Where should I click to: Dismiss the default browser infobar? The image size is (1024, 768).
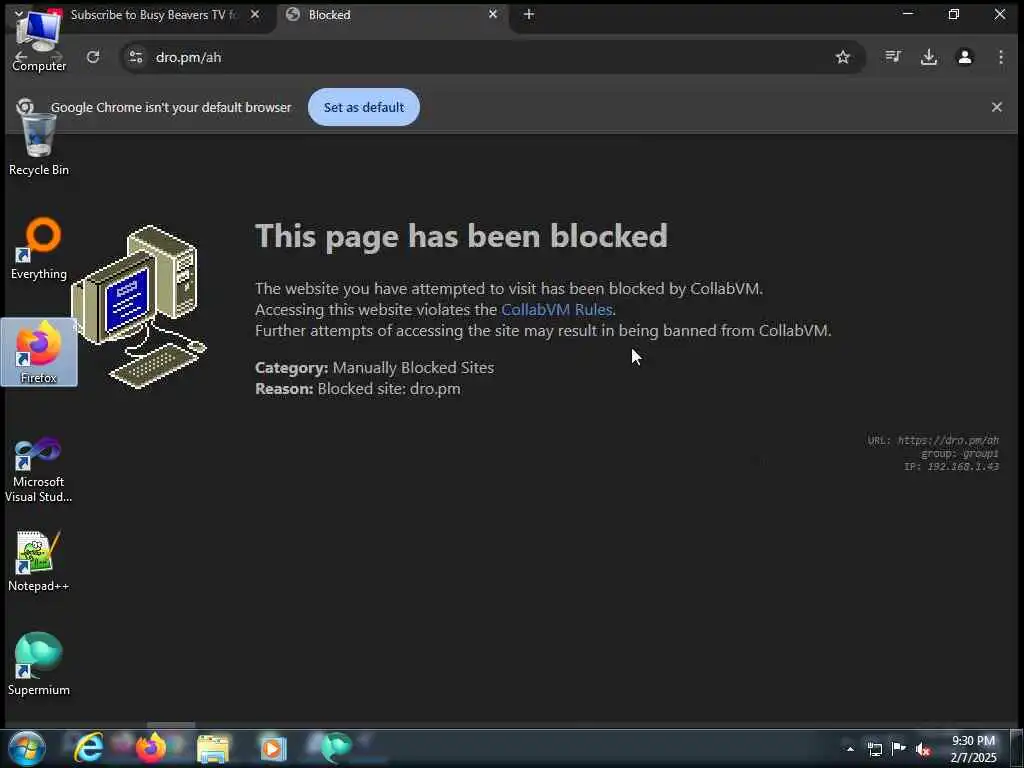coord(997,106)
